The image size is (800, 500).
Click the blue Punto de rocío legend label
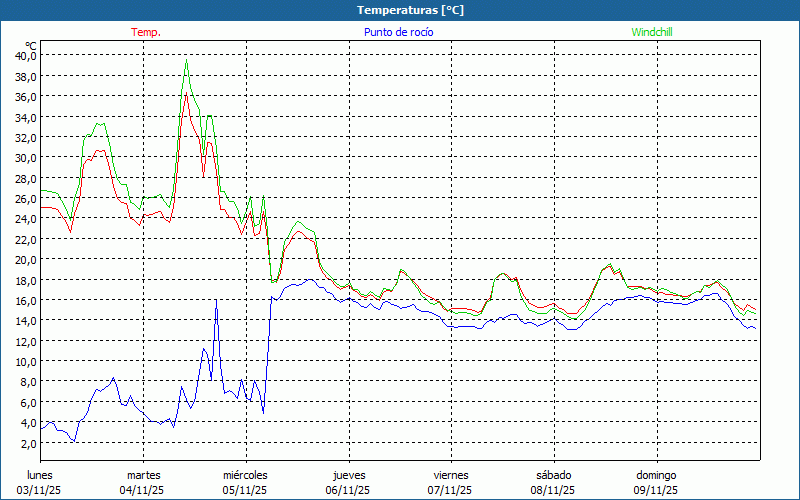399,32
